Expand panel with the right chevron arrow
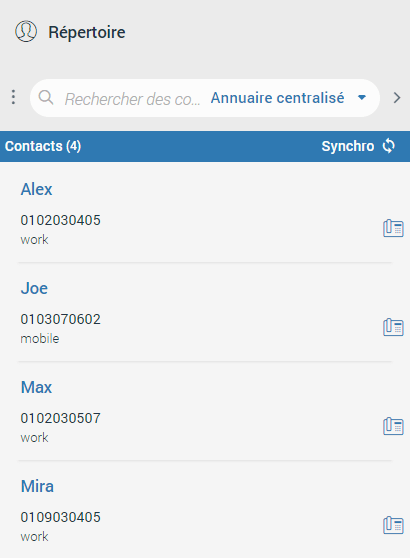This screenshot has width=410, height=558. [397, 98]
